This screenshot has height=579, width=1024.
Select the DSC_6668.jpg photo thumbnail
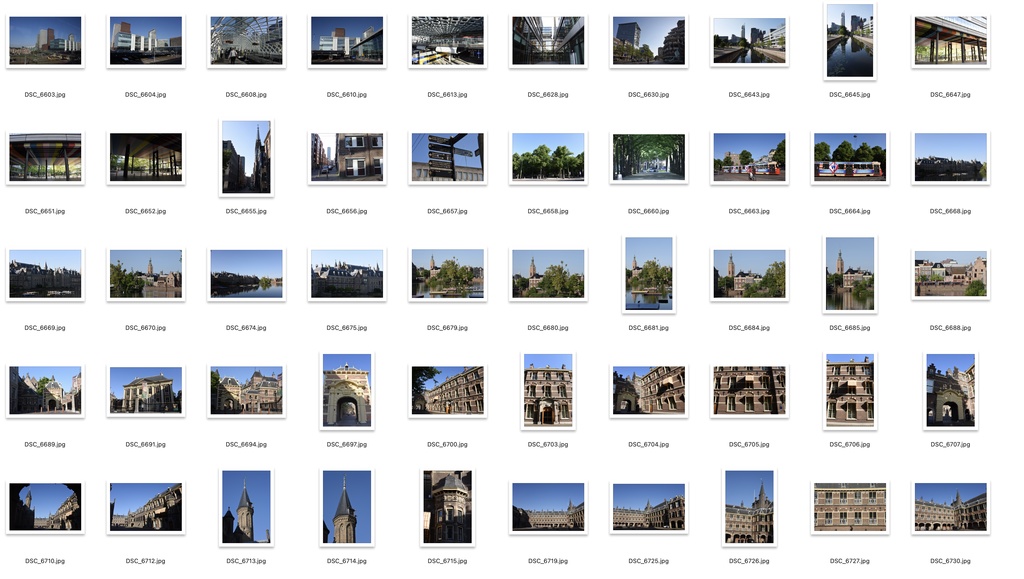coord(950,157)
